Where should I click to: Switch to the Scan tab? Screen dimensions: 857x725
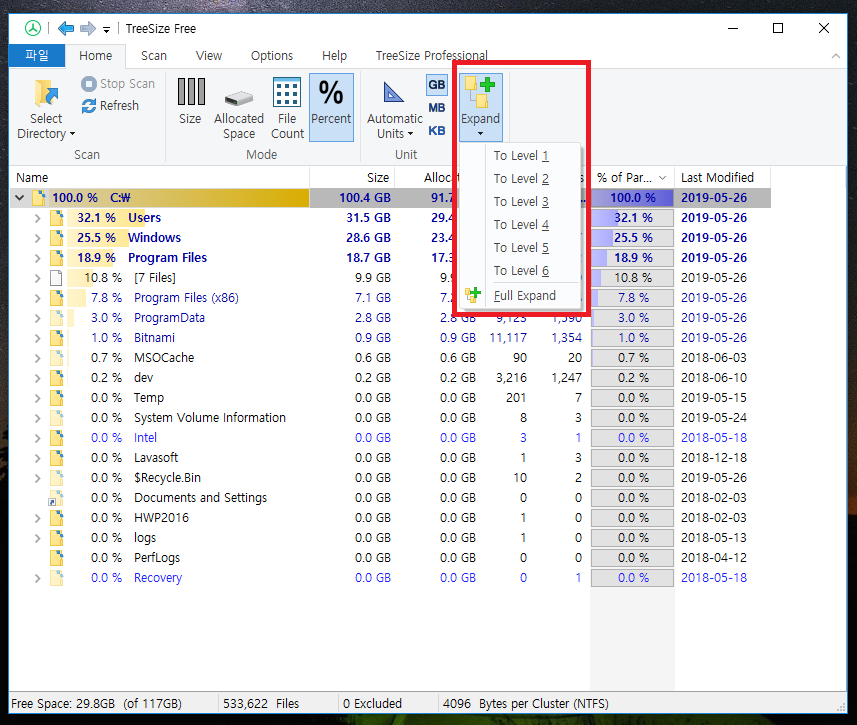click(154, 56)
